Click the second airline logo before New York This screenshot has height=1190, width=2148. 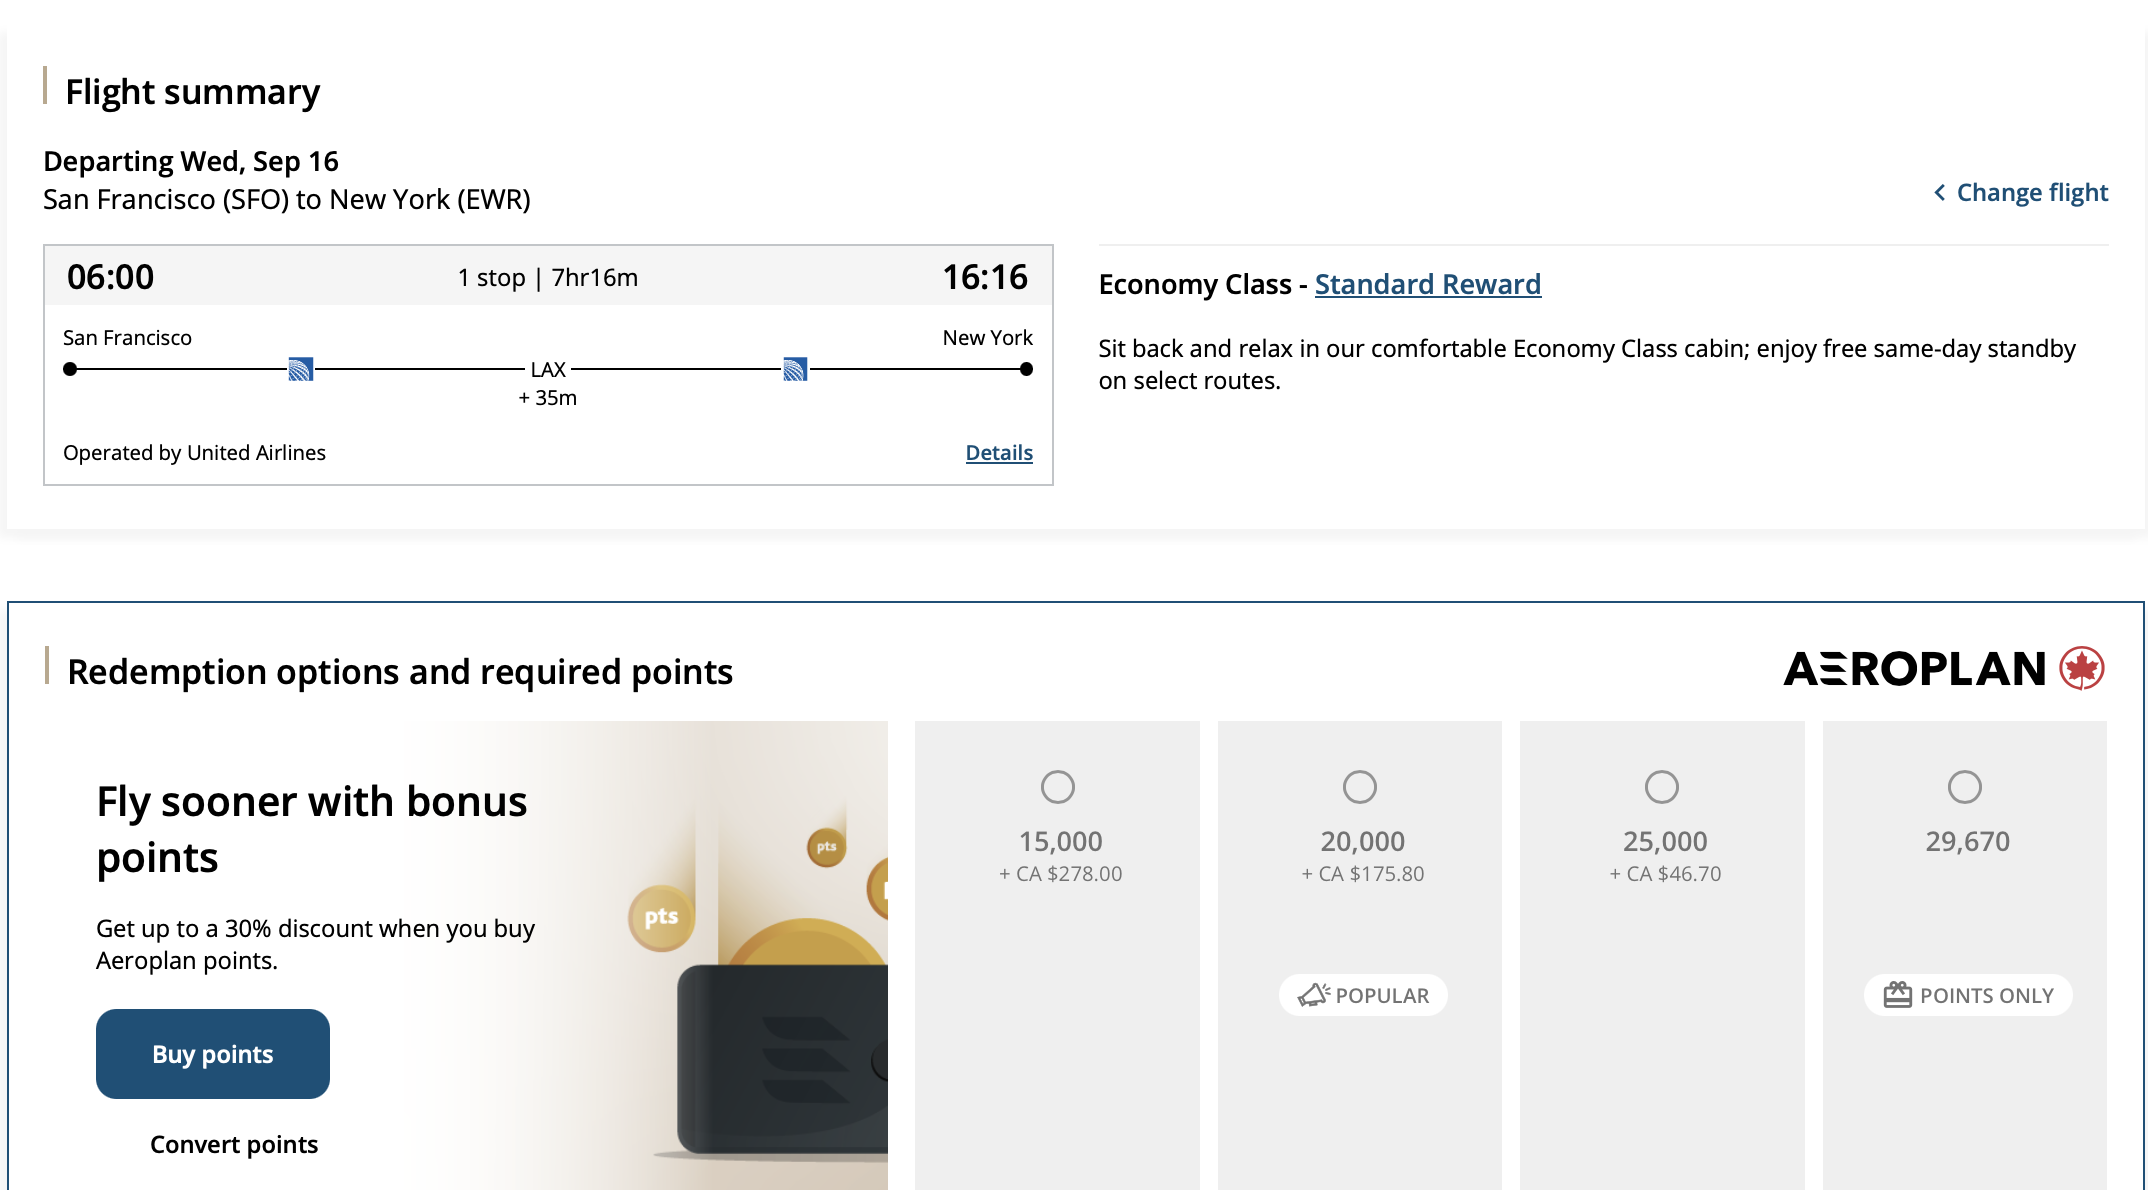coord(795,368)
